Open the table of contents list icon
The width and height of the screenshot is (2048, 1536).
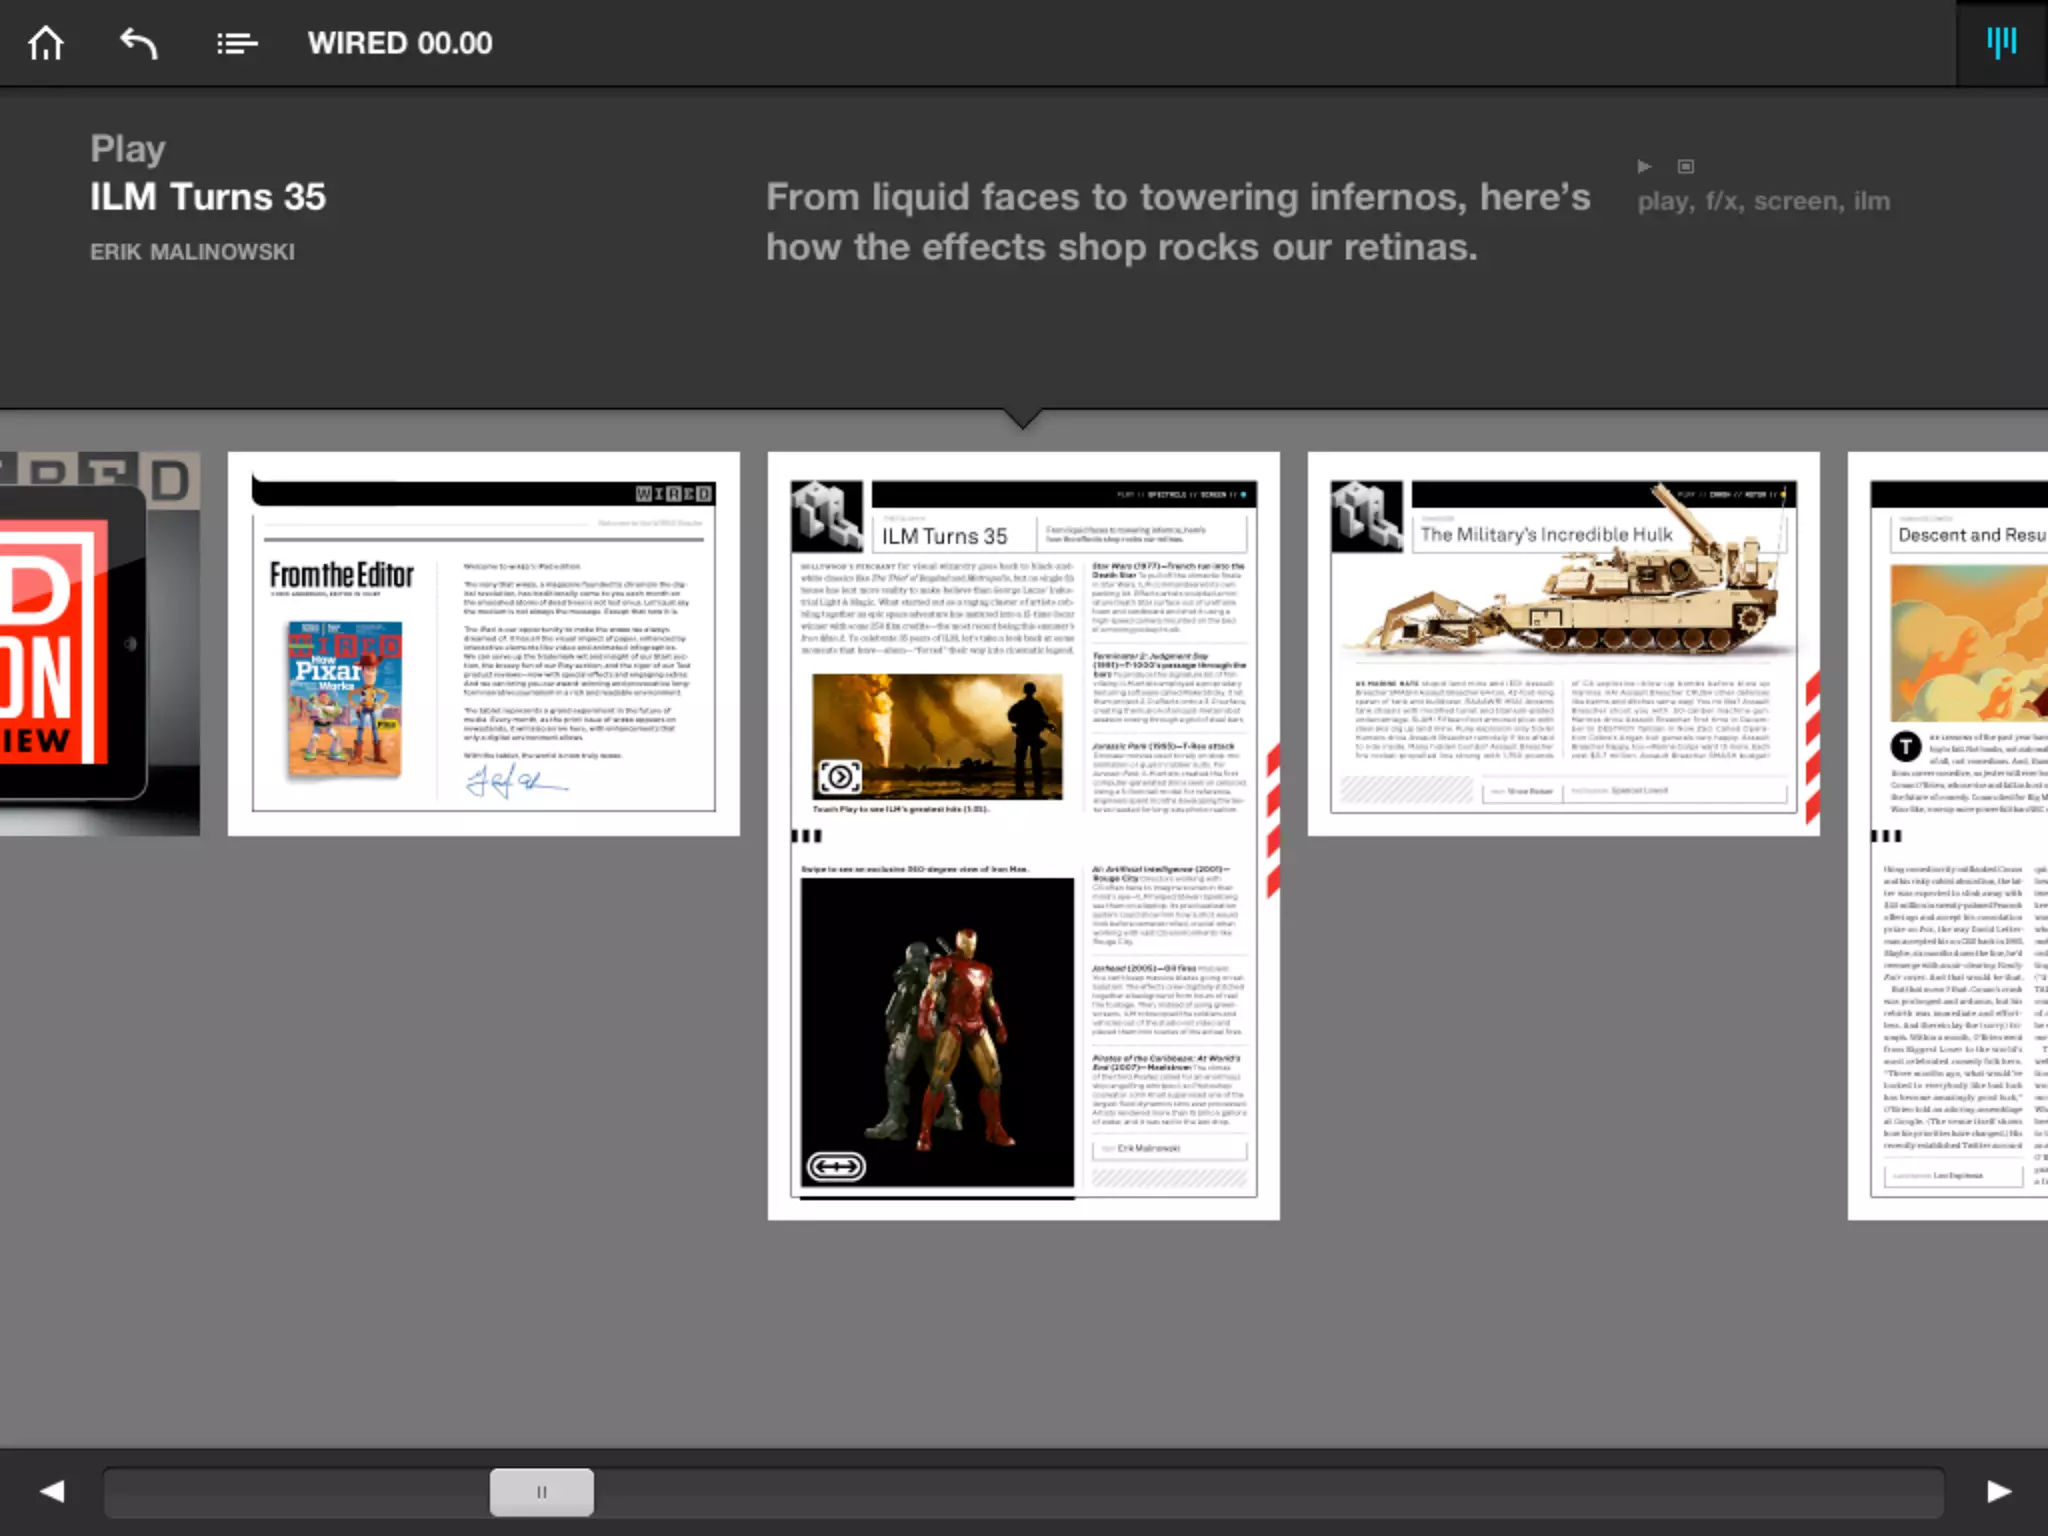point(236,43)
